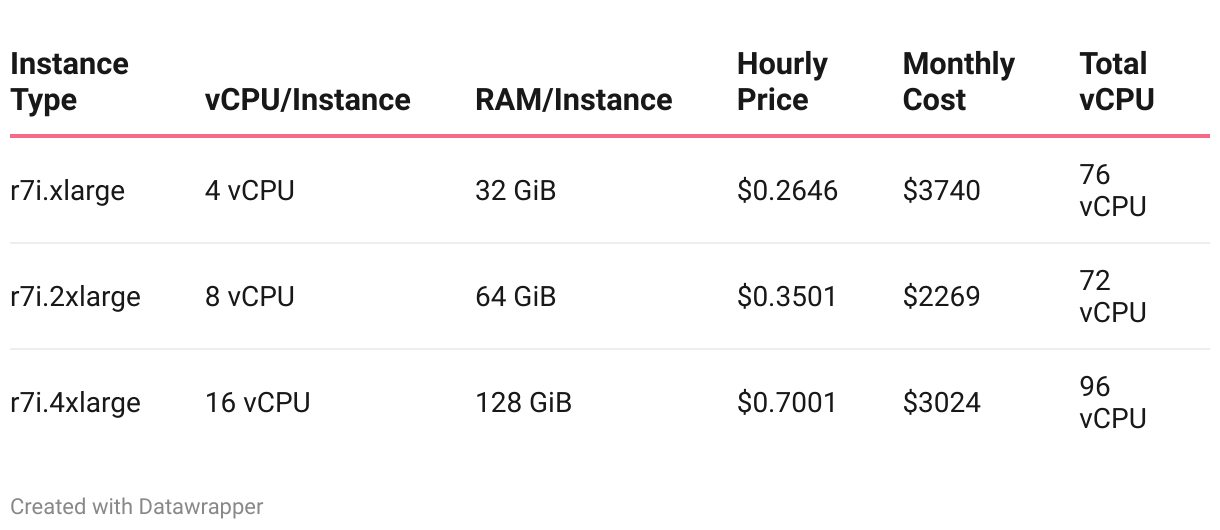This screenshot has width=1220, height=530.
Task: Click the $3740 monthly cost cell
Action: 941,190
